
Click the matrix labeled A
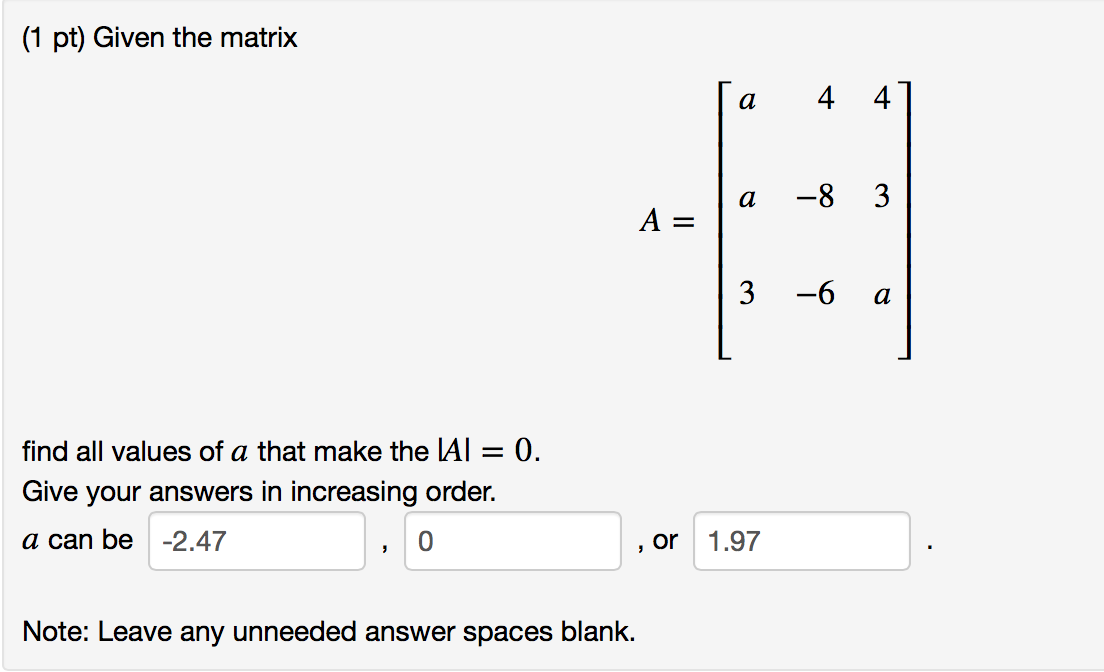[x=810, y=222]
